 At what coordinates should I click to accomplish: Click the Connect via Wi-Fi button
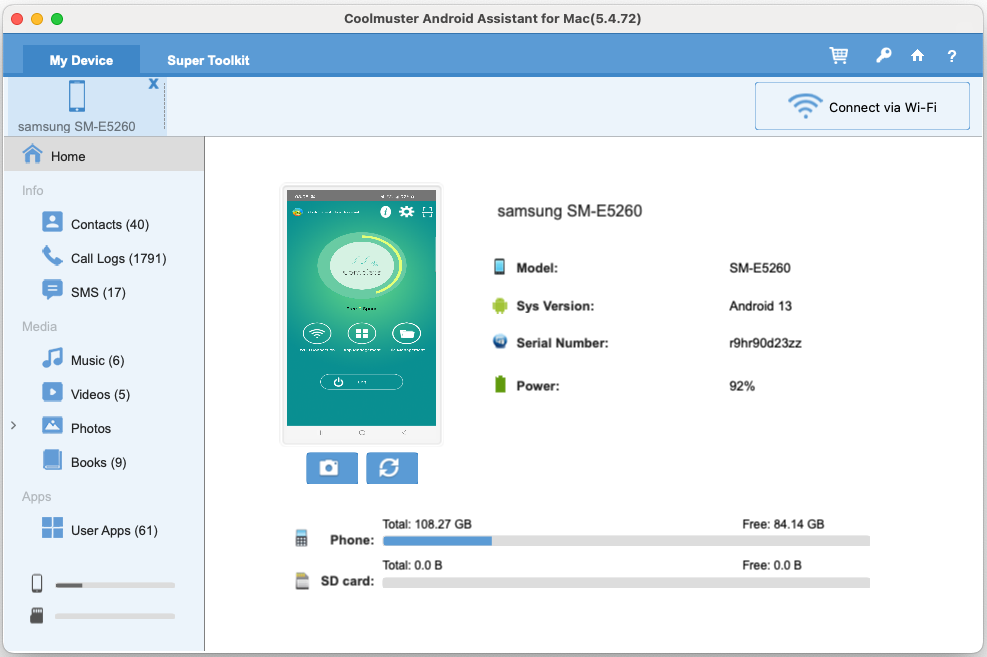pyautogui.click(x=862, y=106)
